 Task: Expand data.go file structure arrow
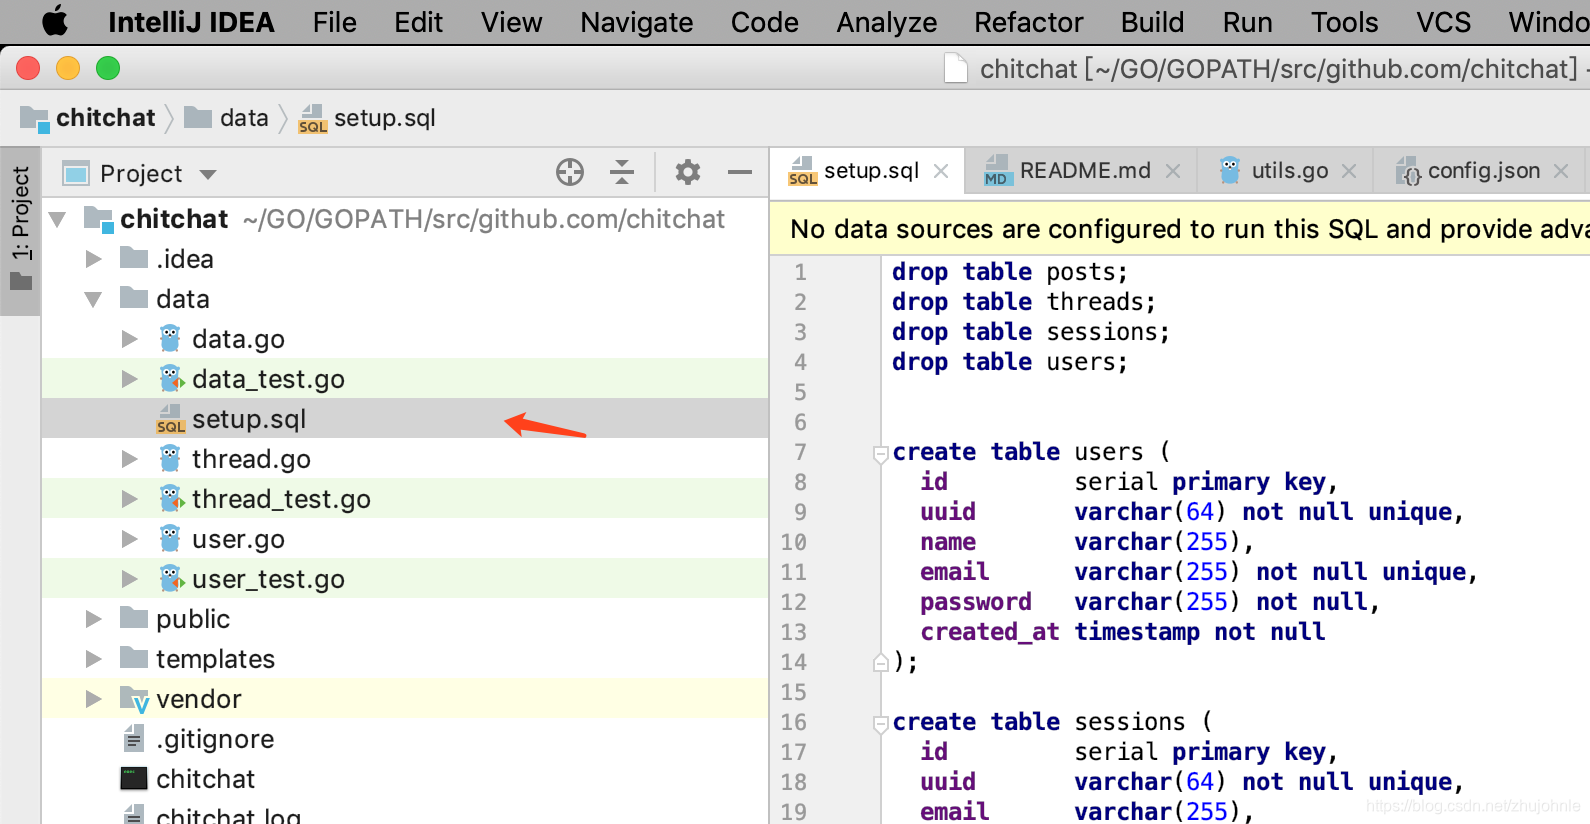(x=130, y=339)
